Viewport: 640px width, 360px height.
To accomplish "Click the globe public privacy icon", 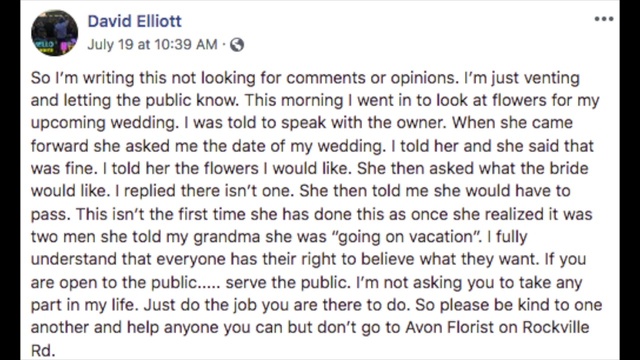I will [x=237, y=44].
